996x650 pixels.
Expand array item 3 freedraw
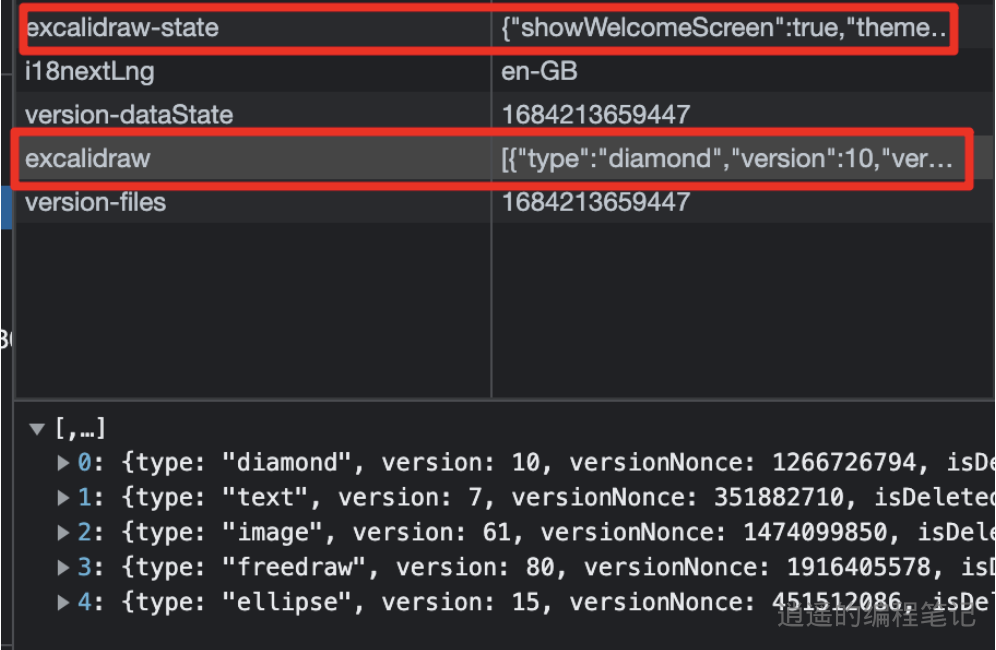[63, 567]
